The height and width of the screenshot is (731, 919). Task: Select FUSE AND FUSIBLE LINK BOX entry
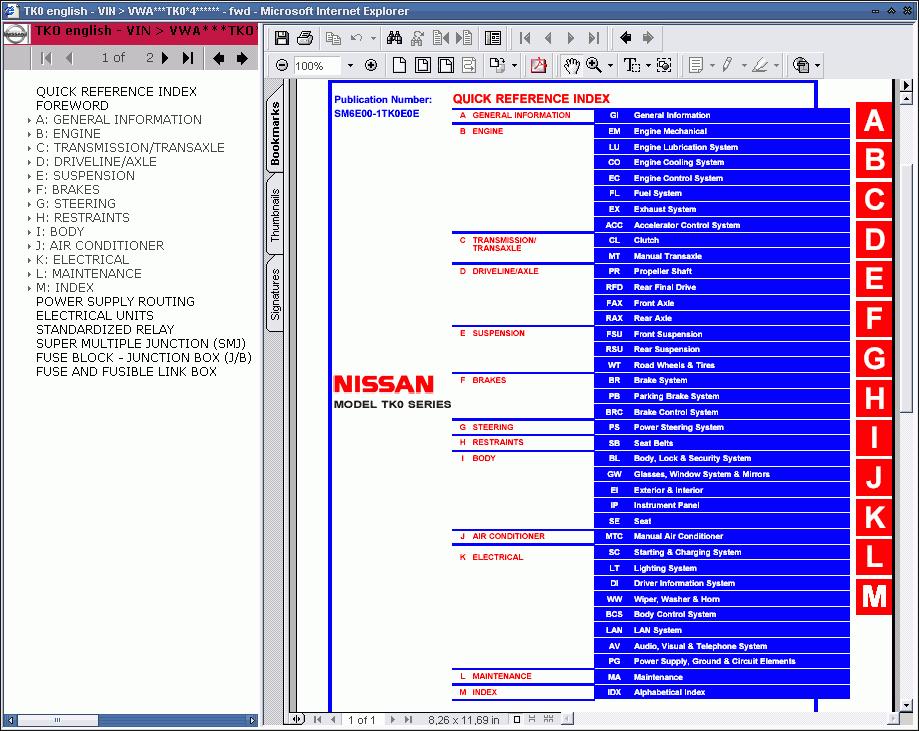[127, 372]
